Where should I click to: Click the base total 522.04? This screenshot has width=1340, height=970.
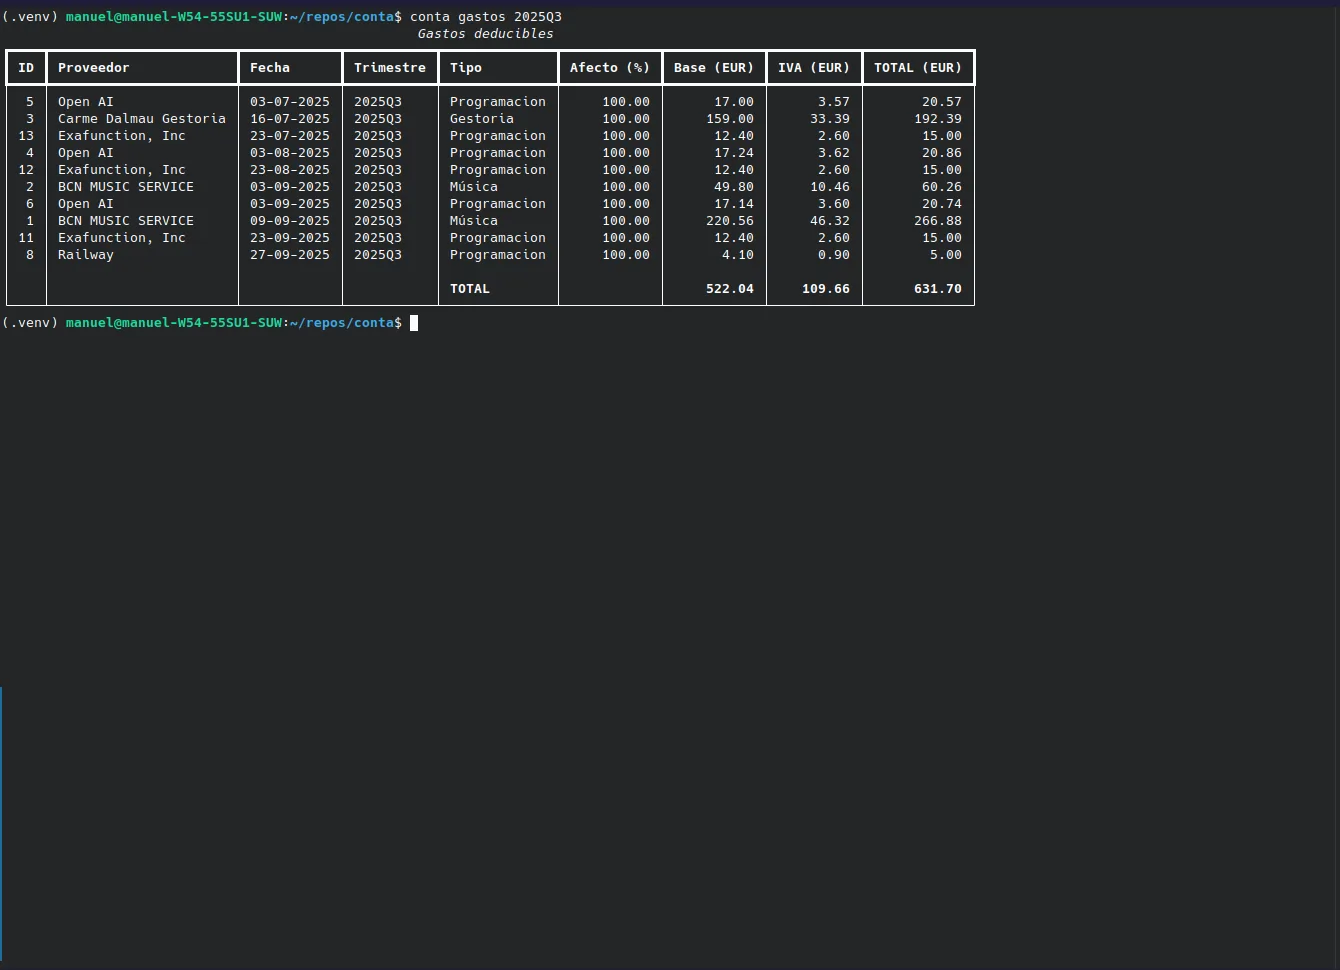(730, 289)
